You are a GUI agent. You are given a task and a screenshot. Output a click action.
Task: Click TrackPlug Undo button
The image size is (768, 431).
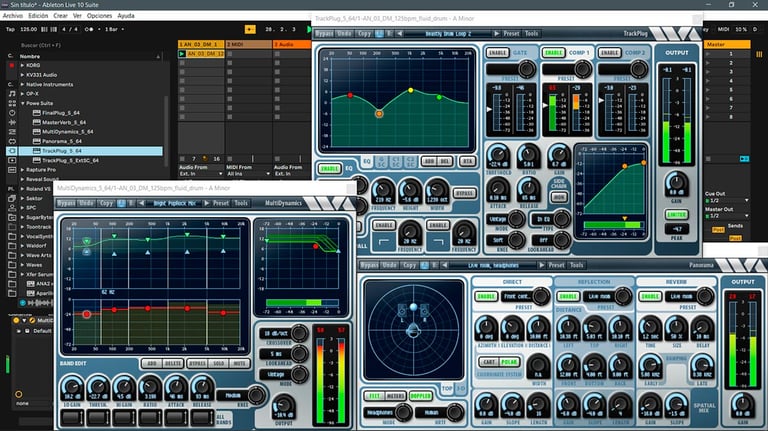(344, 34)
